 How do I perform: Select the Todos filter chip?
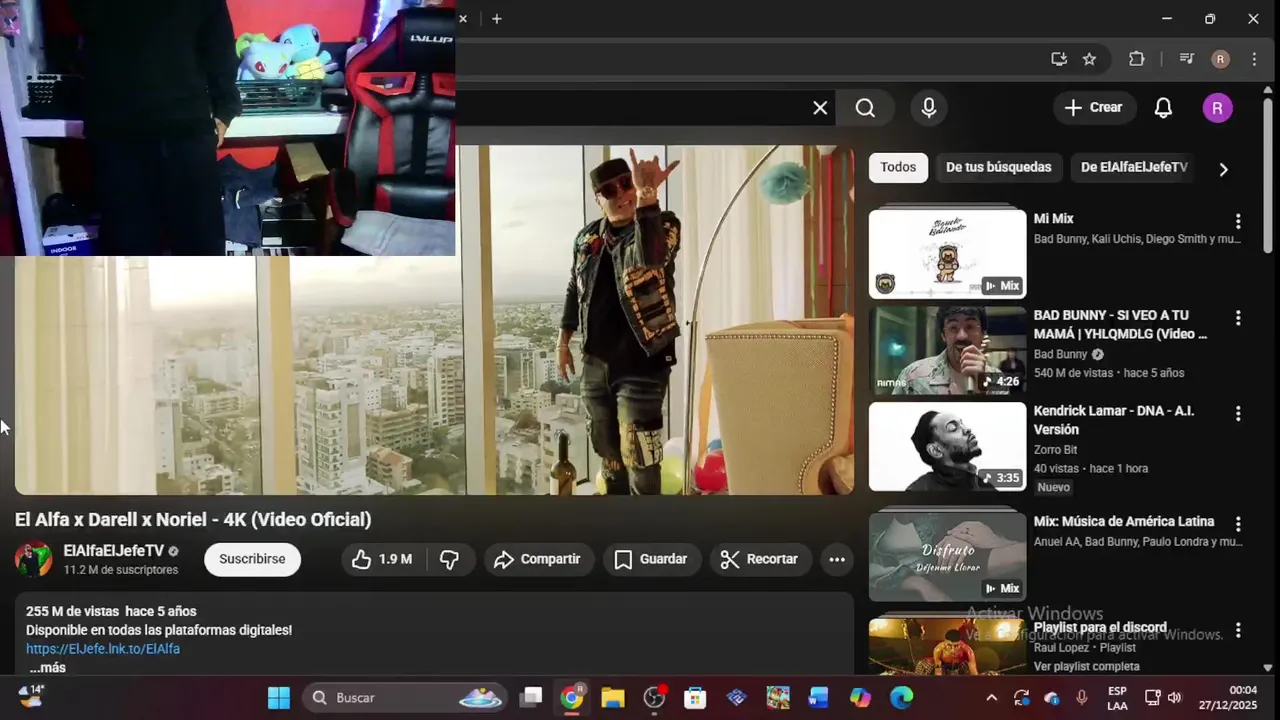coord(898,167)
